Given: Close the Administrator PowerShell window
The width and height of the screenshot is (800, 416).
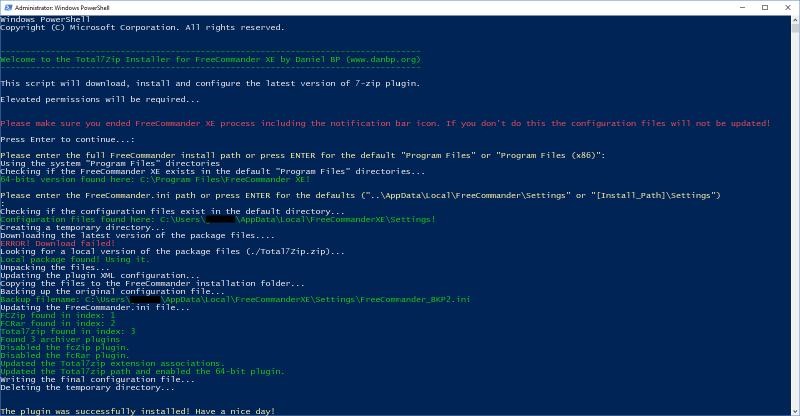Looking at the screenshot, I should point(788,8).
